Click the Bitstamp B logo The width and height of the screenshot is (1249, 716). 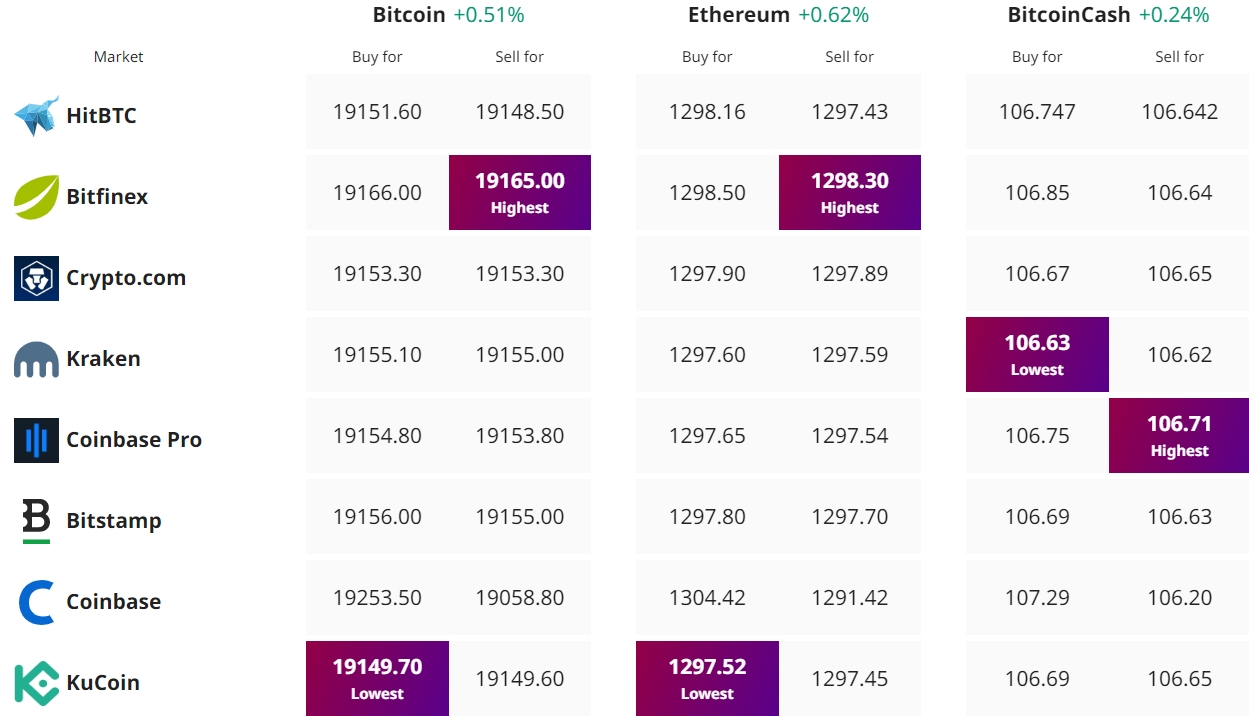pos(36,521)
